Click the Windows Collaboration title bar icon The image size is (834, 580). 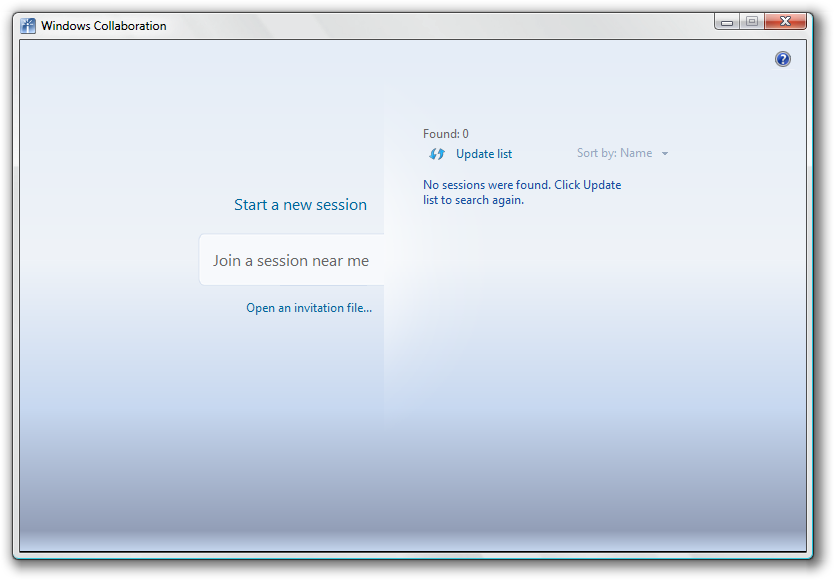28,26
